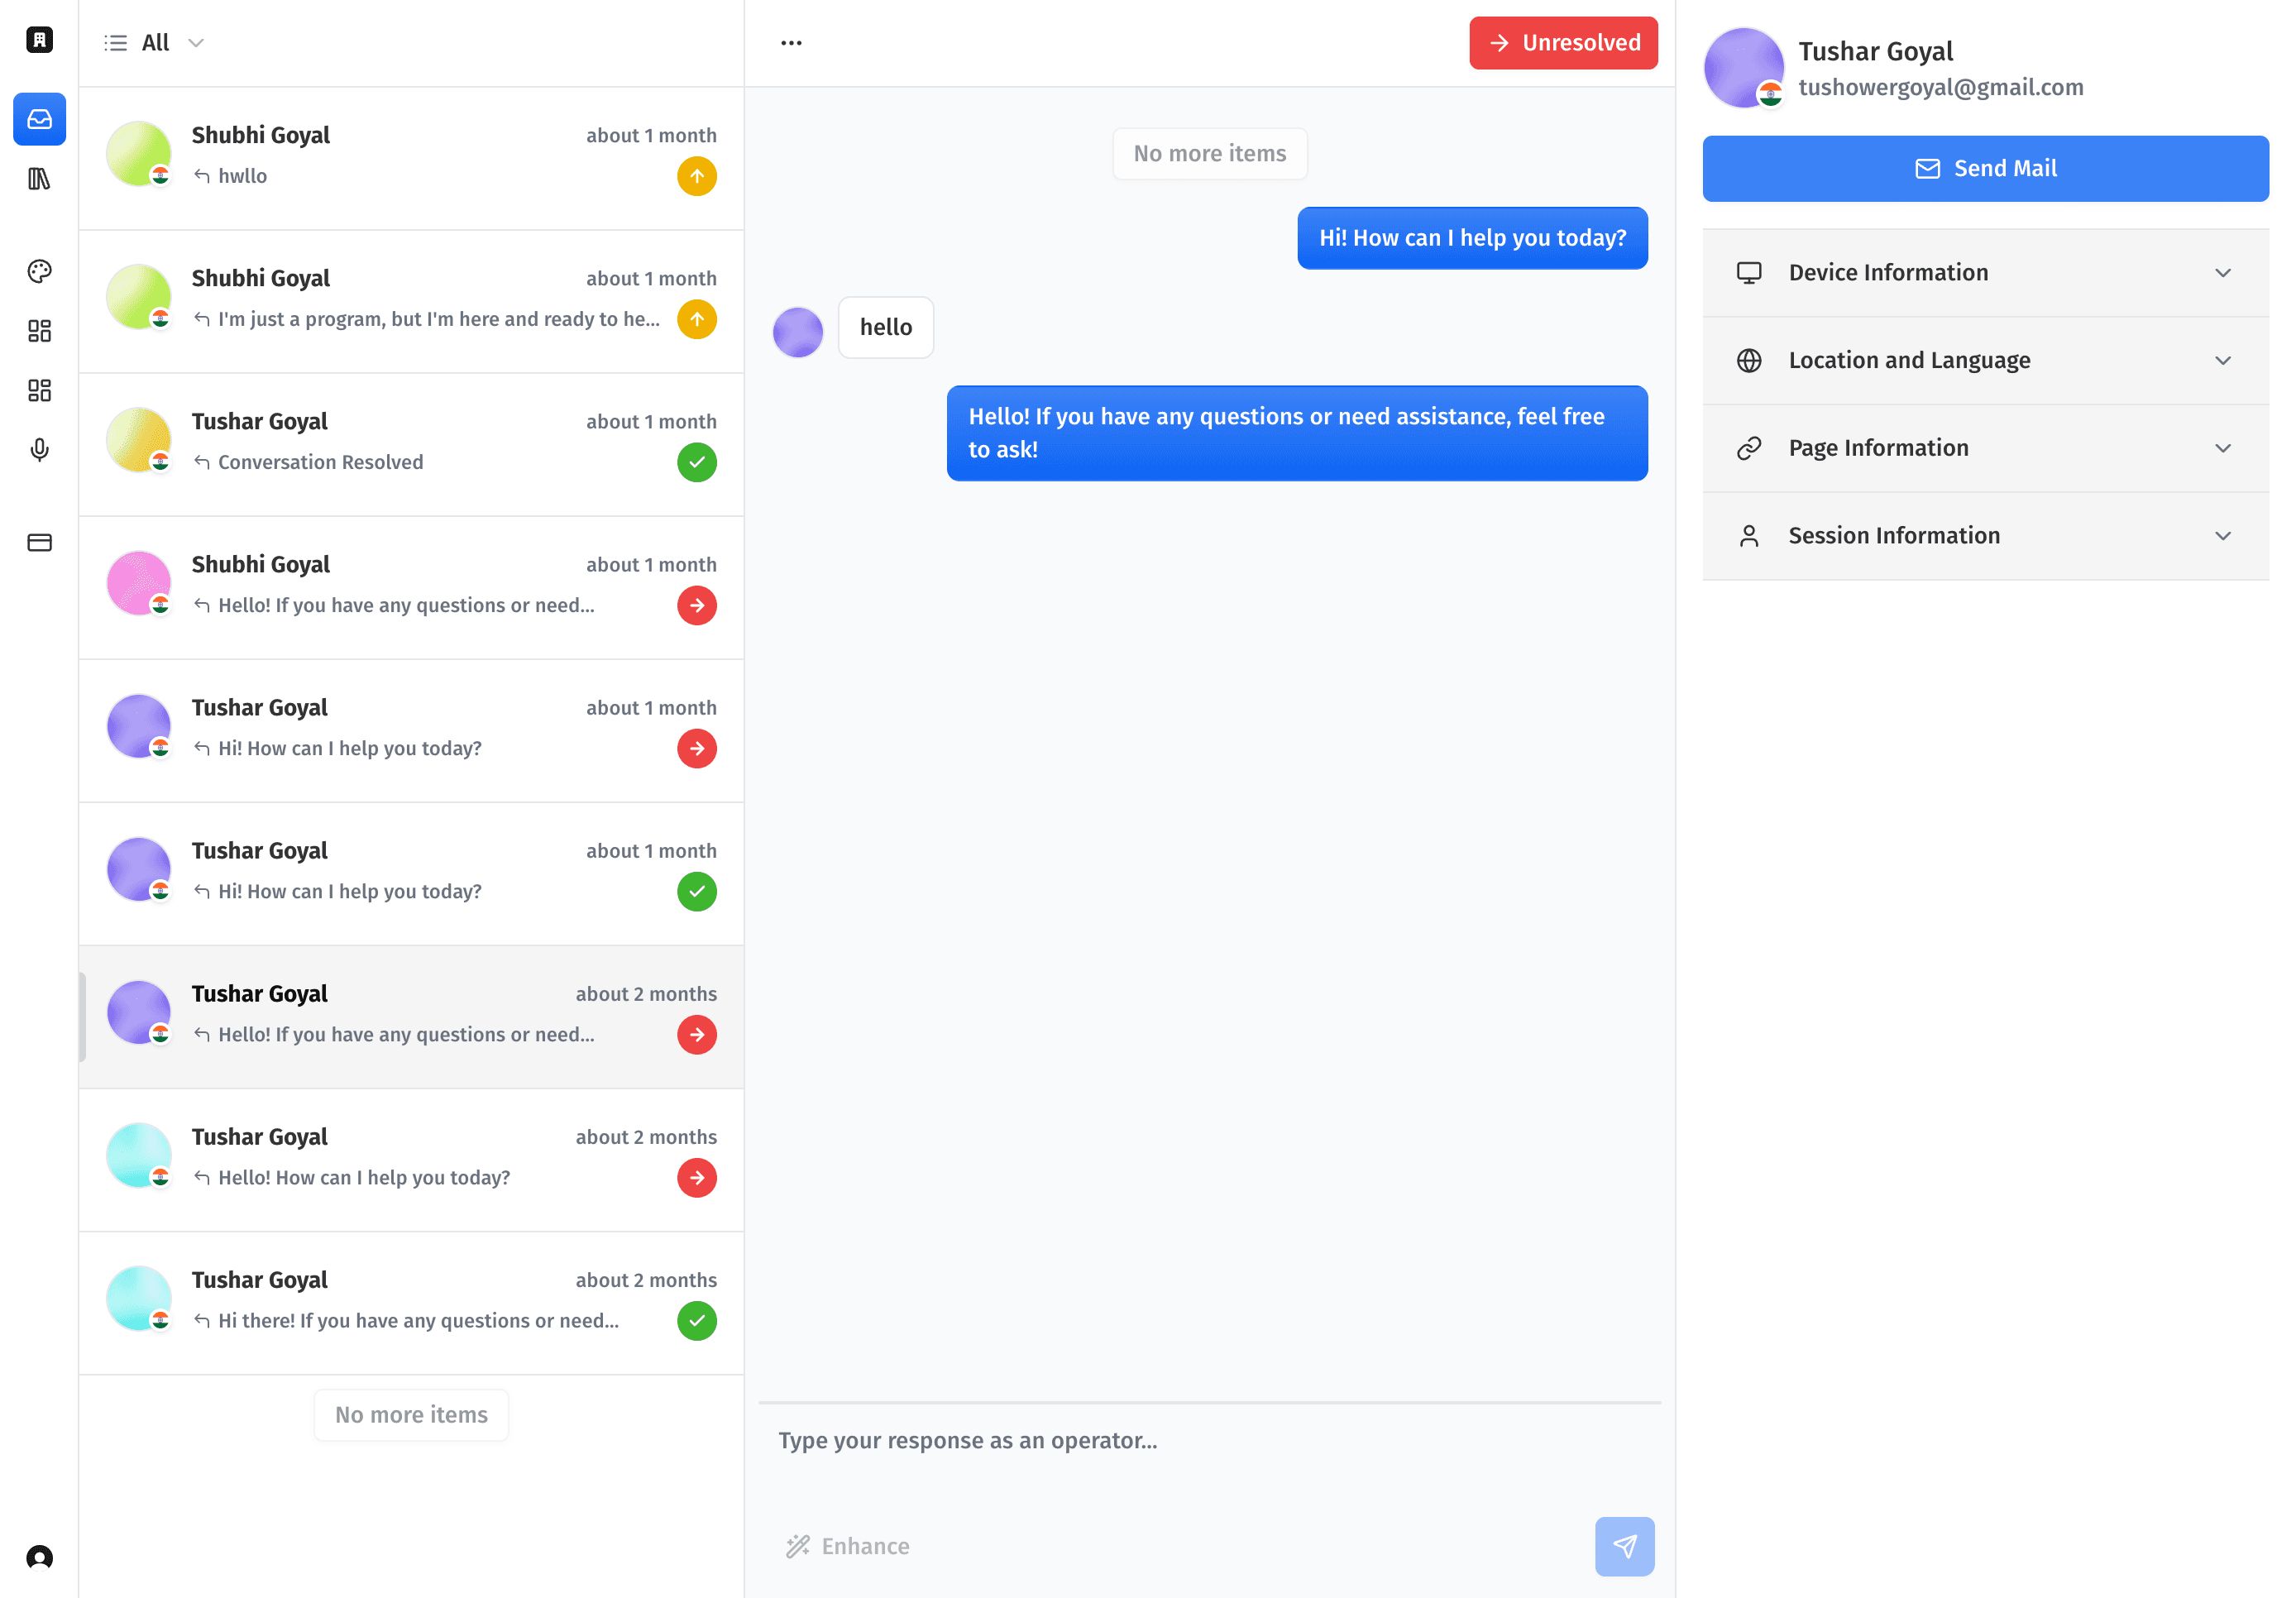Click the Send Mail button

[x=1985, y=168]
